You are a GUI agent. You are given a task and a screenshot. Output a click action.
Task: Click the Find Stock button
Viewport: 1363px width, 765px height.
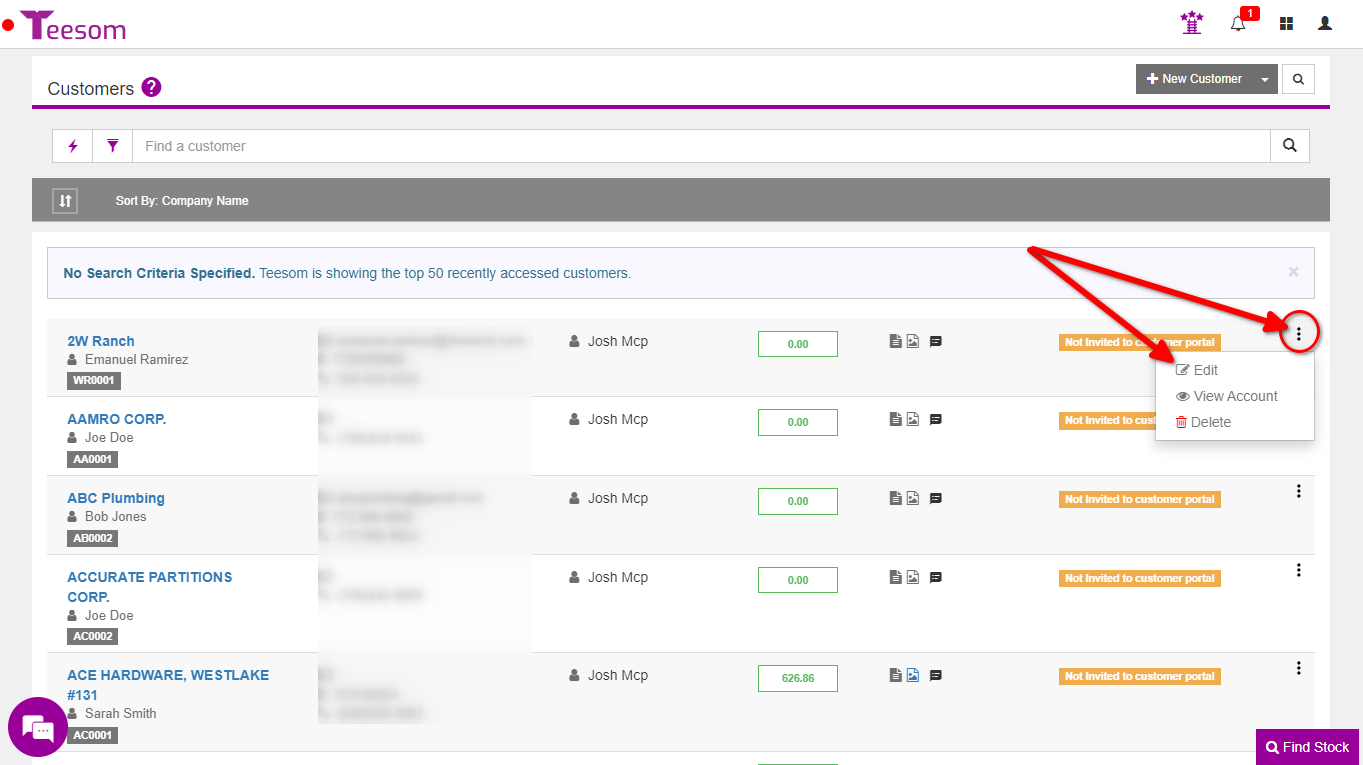(1309, 747)
